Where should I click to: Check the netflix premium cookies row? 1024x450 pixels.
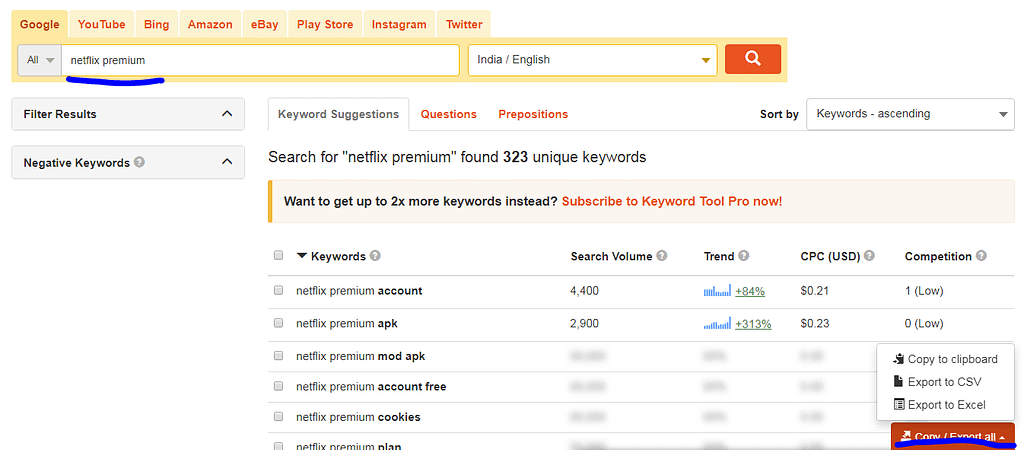click(279, 416)
